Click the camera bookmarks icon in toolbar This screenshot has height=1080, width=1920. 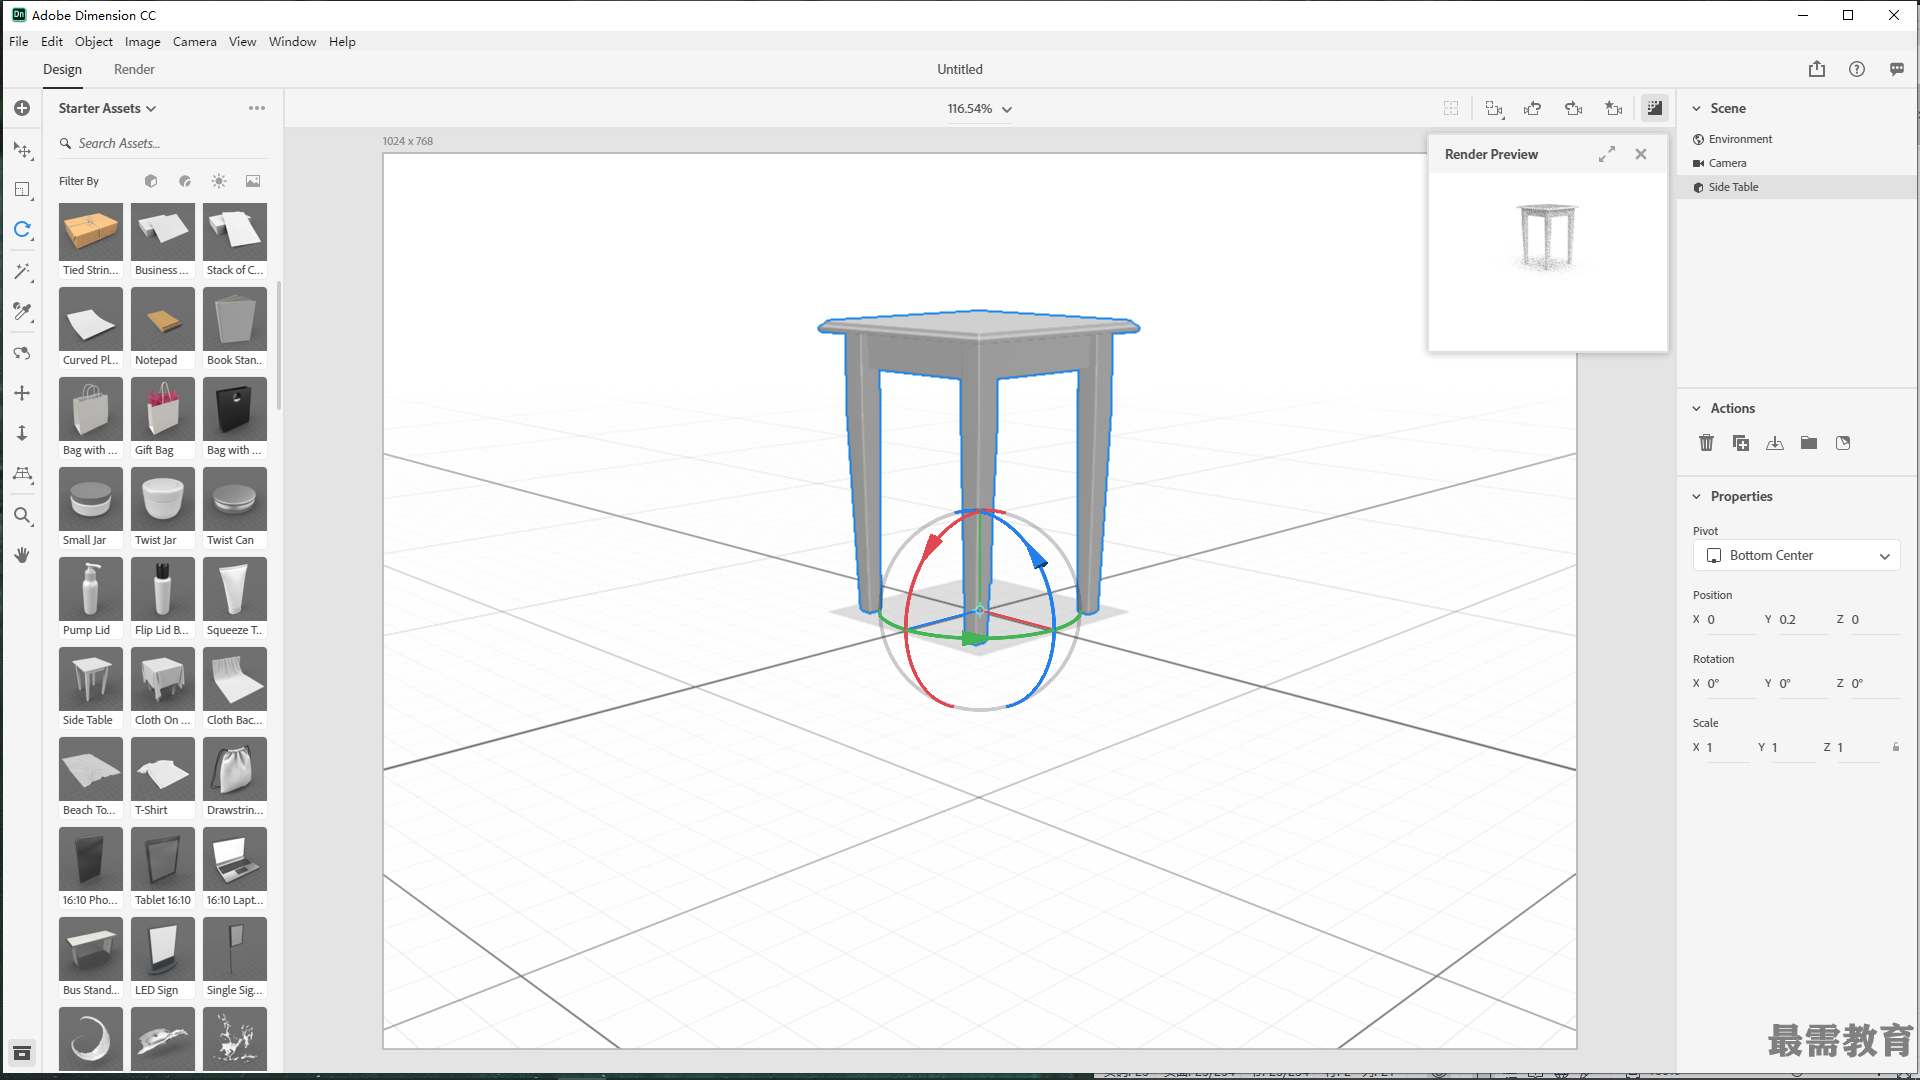1614,108
